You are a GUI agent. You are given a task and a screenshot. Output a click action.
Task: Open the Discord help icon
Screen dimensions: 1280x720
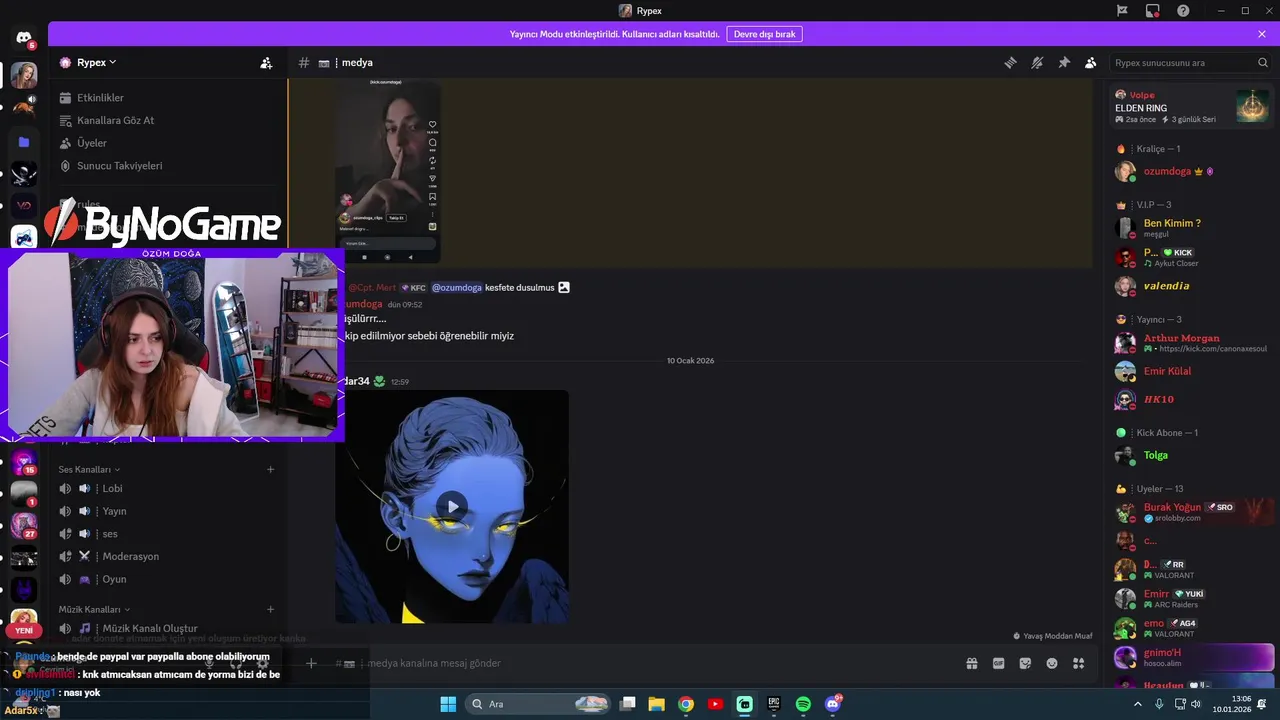1183,11
